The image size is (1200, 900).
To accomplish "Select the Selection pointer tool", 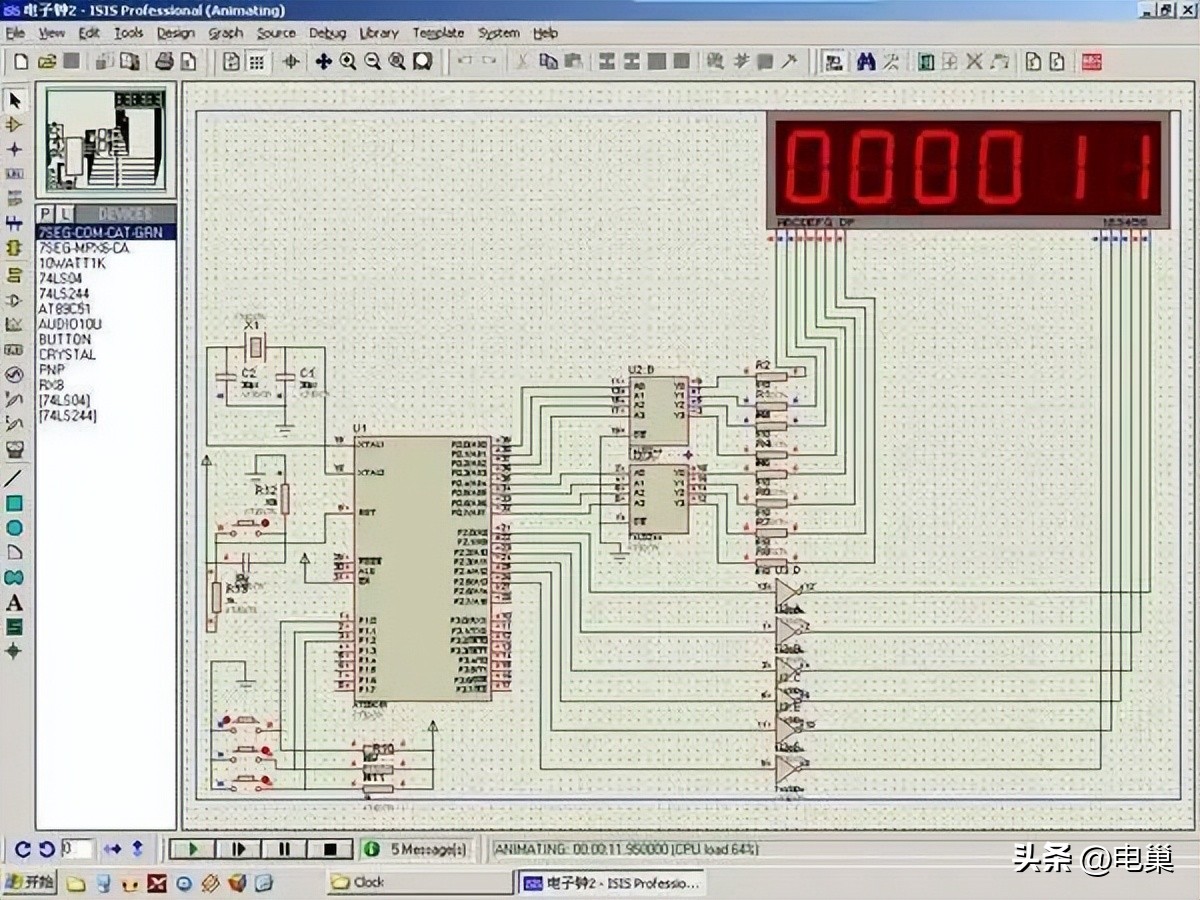I will 14,102.
